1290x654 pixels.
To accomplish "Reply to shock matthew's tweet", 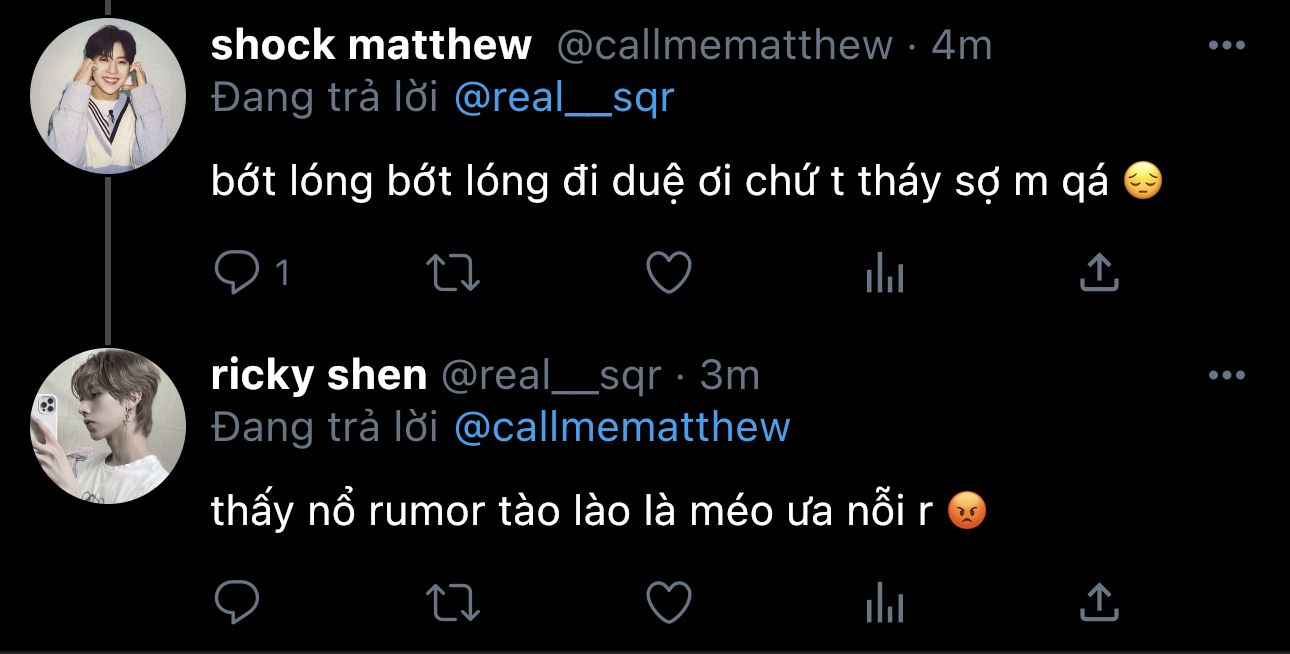I will (x=237, y=272).
